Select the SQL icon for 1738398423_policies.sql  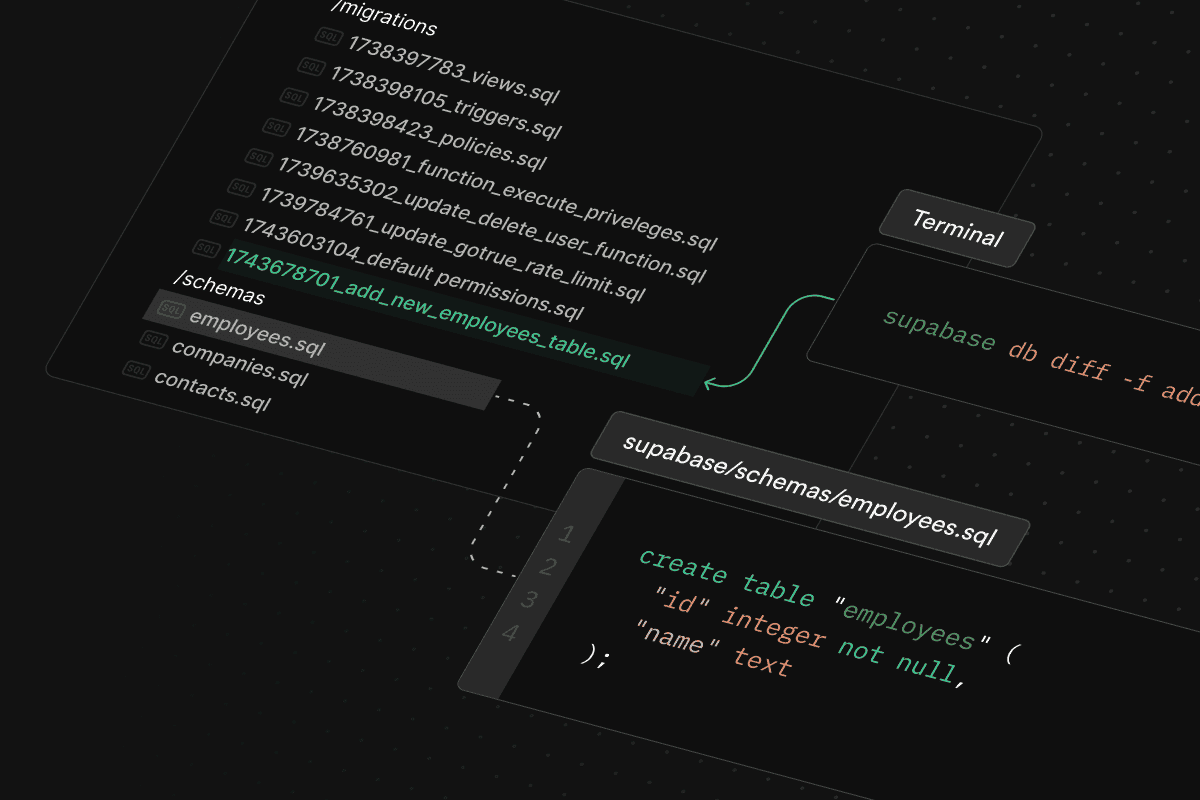[x=294, y=98]
